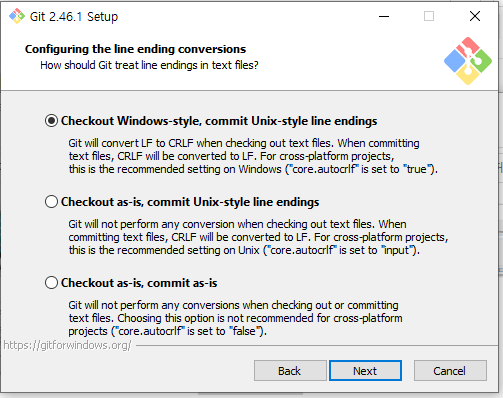Click the 'Checkout Windows-style, commit Unix-style line endings' label

pos(219,121)
